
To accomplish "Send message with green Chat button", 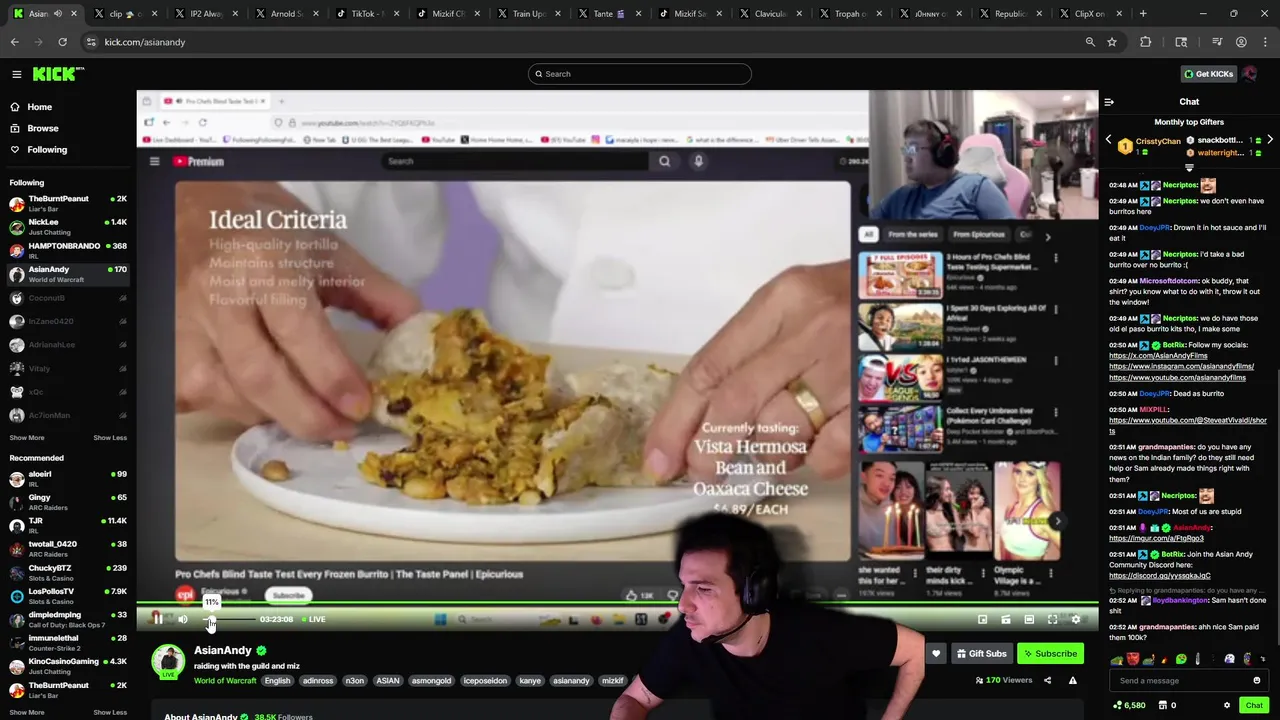I will [x=1254, y=705].
